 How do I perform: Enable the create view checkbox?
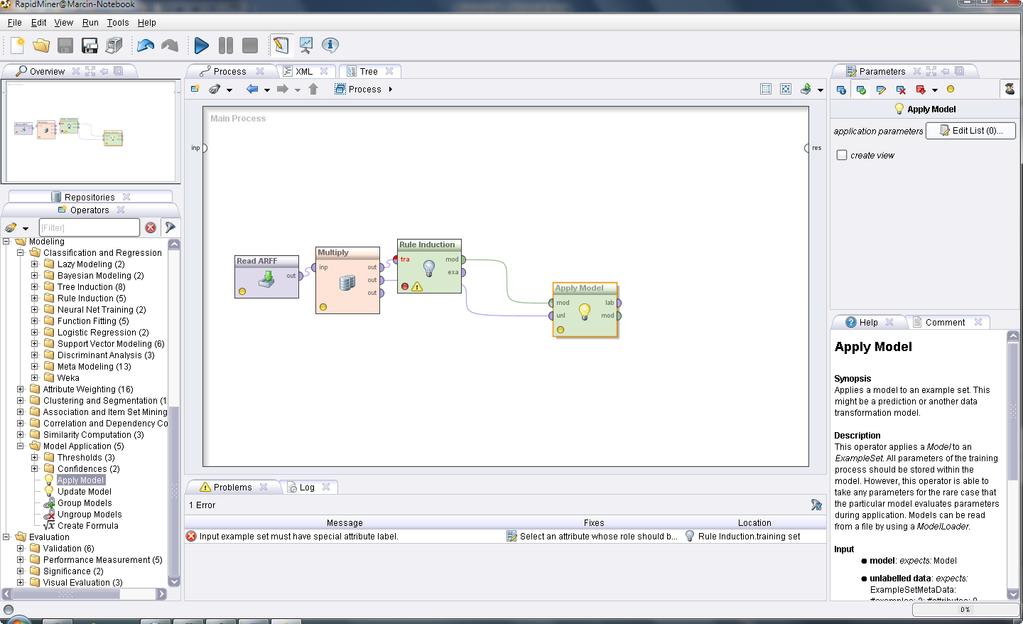(x=842, y=155)
